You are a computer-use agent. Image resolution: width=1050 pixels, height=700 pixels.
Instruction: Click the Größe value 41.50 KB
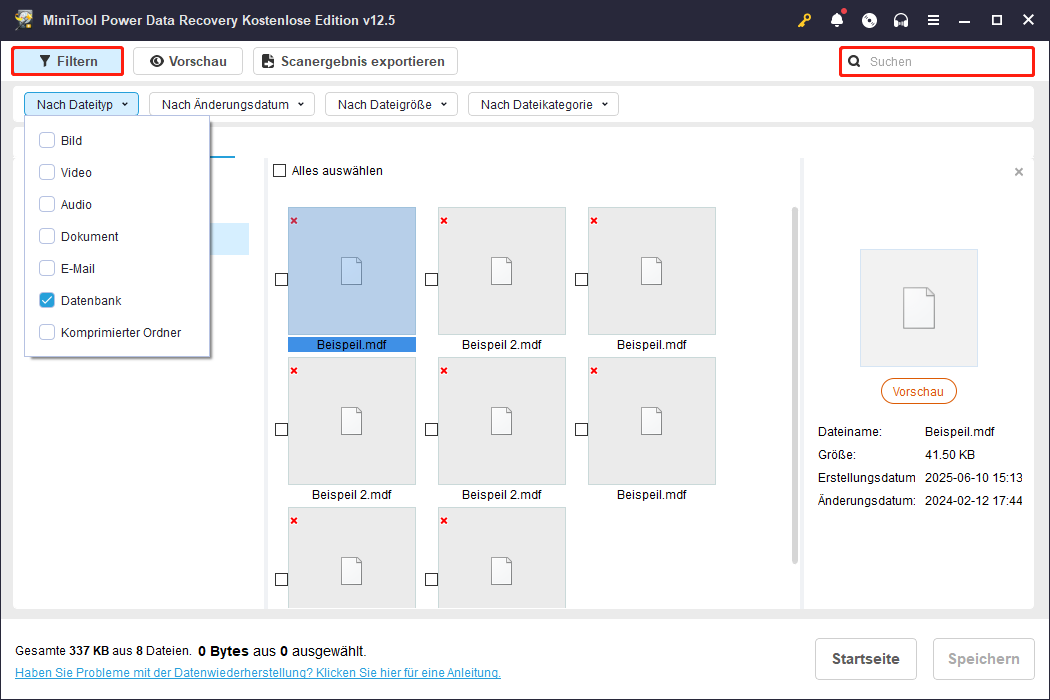950,455
